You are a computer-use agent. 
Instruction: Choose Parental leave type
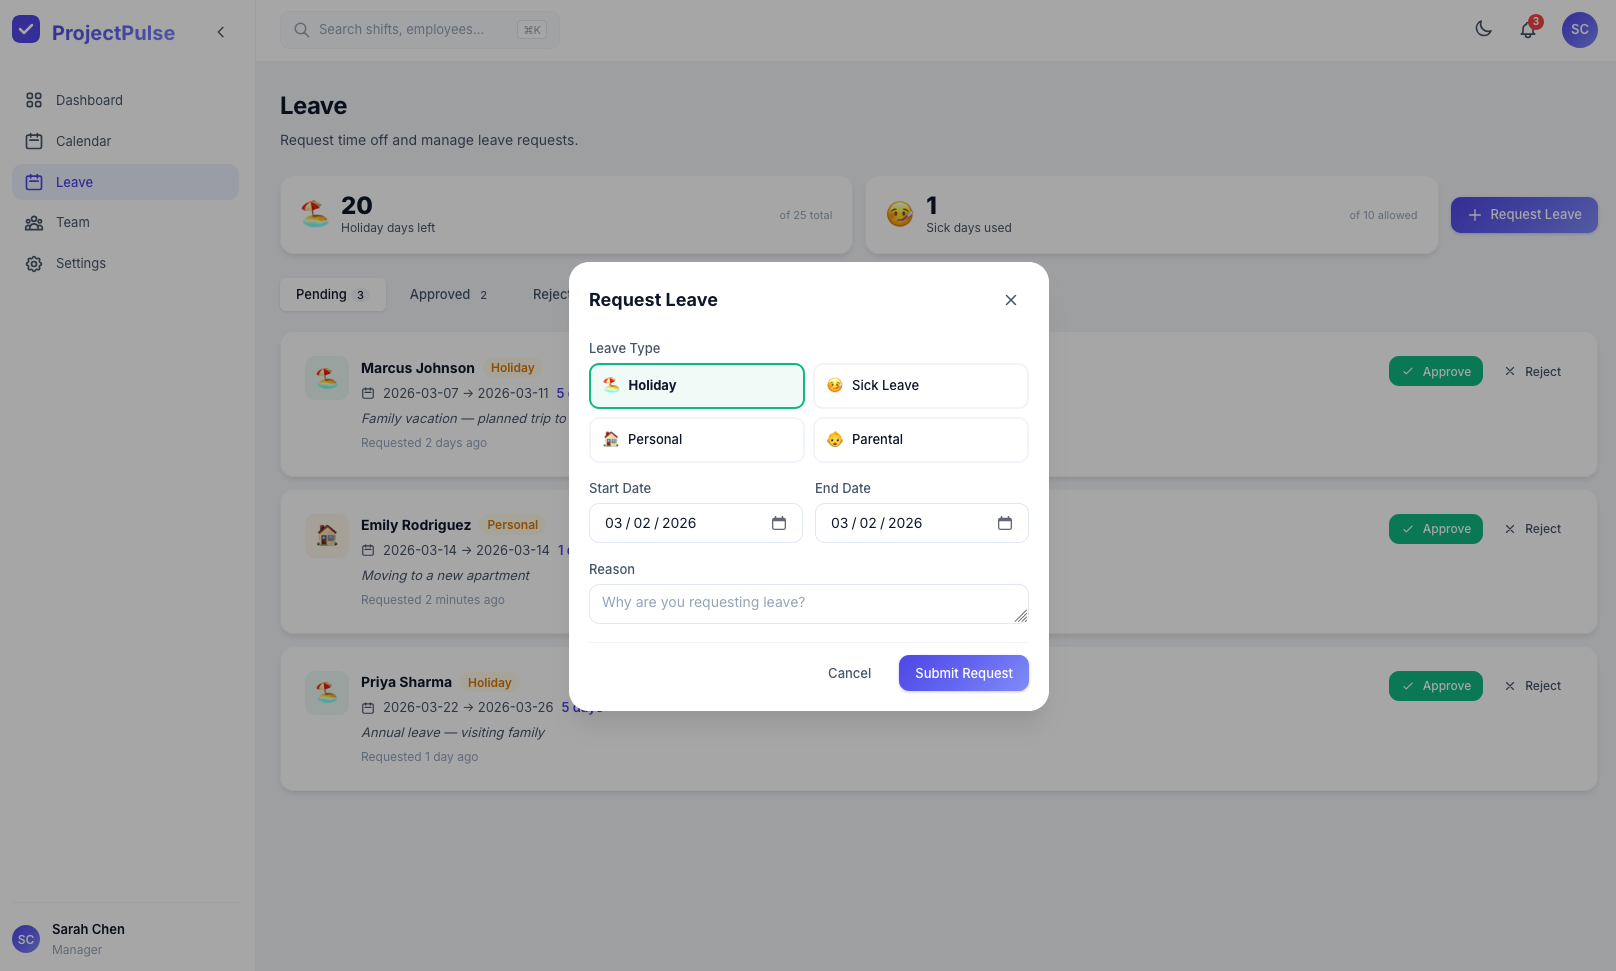point(920,440)
